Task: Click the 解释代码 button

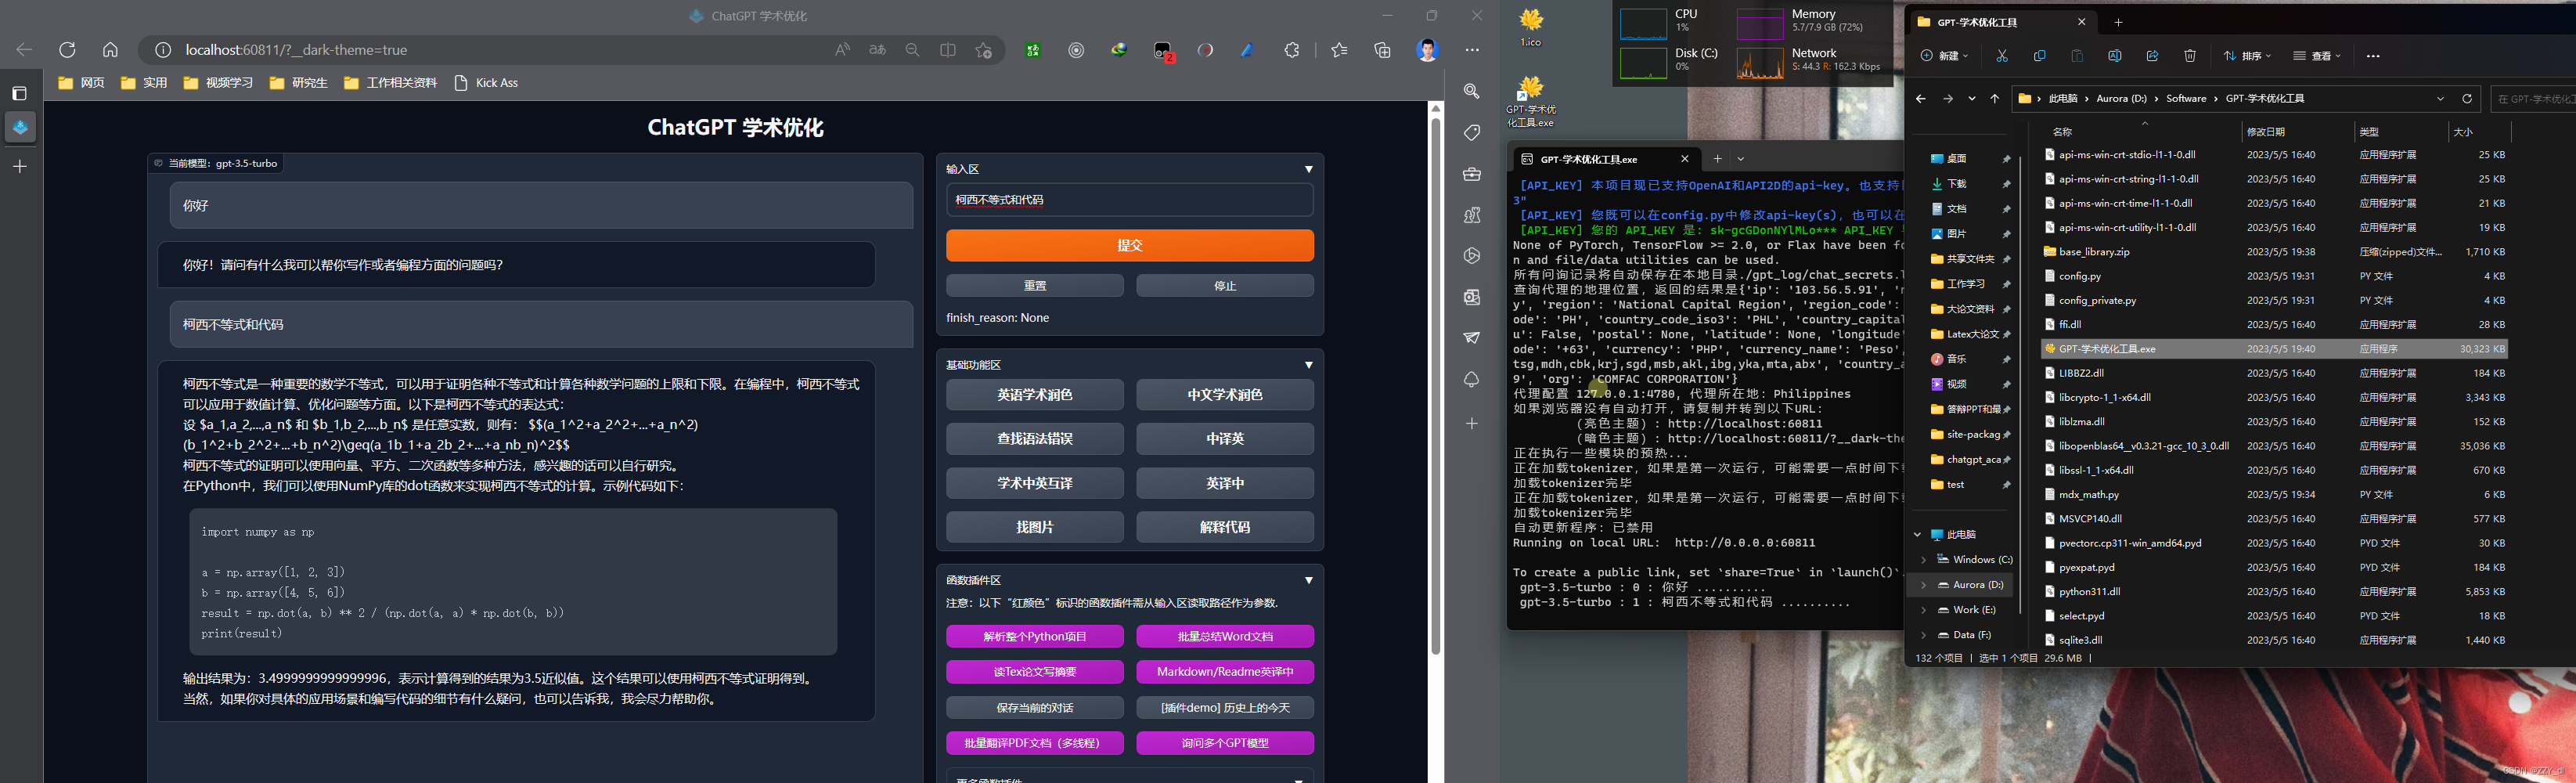Action: [1224, 527]
